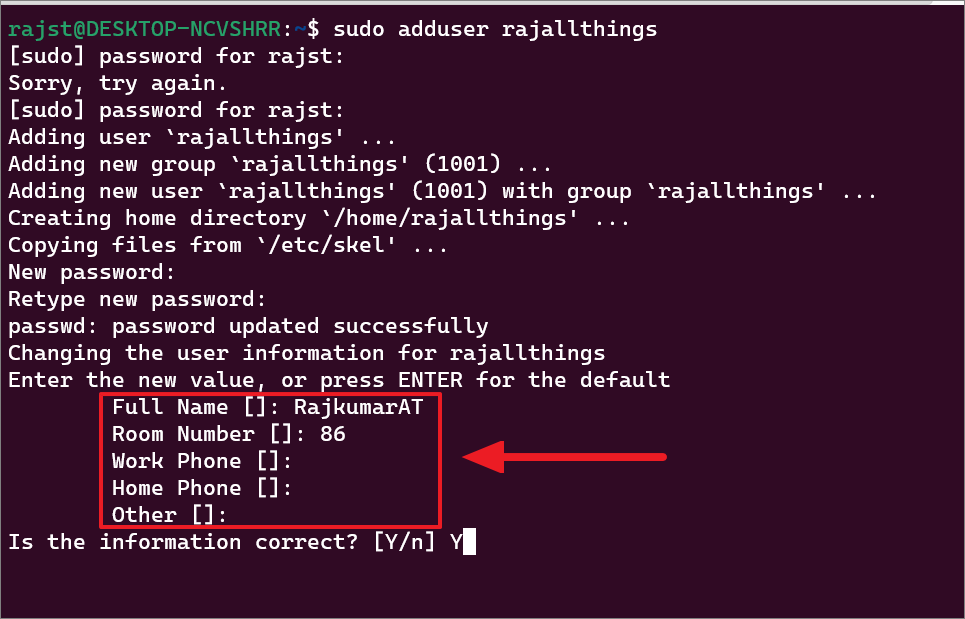Click the blinking cursor block after Y
Image resolution: width=965 pixels, height=619 pixels.
469,542
